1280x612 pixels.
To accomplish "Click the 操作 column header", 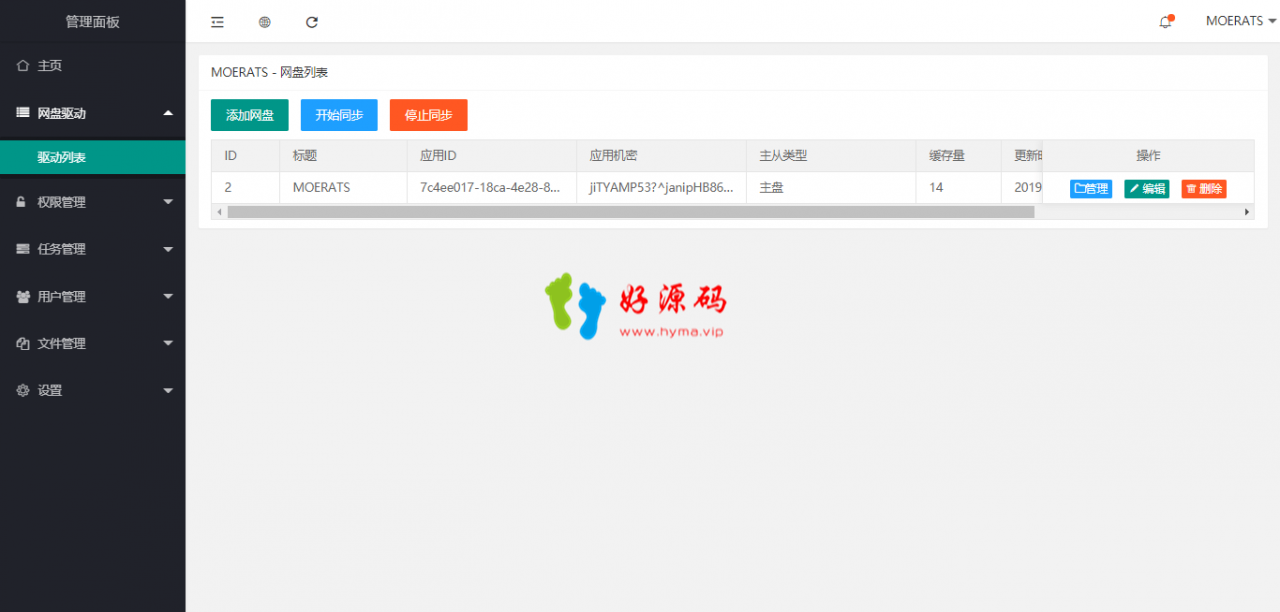I will pos(1148,156).
